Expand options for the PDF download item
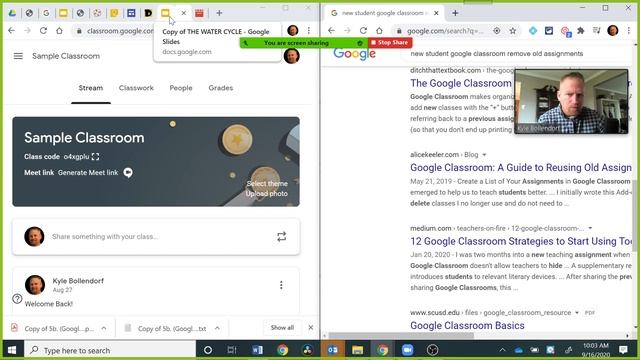Image resolution: width=640 pixels, height=360 pixels. [104, 328]
